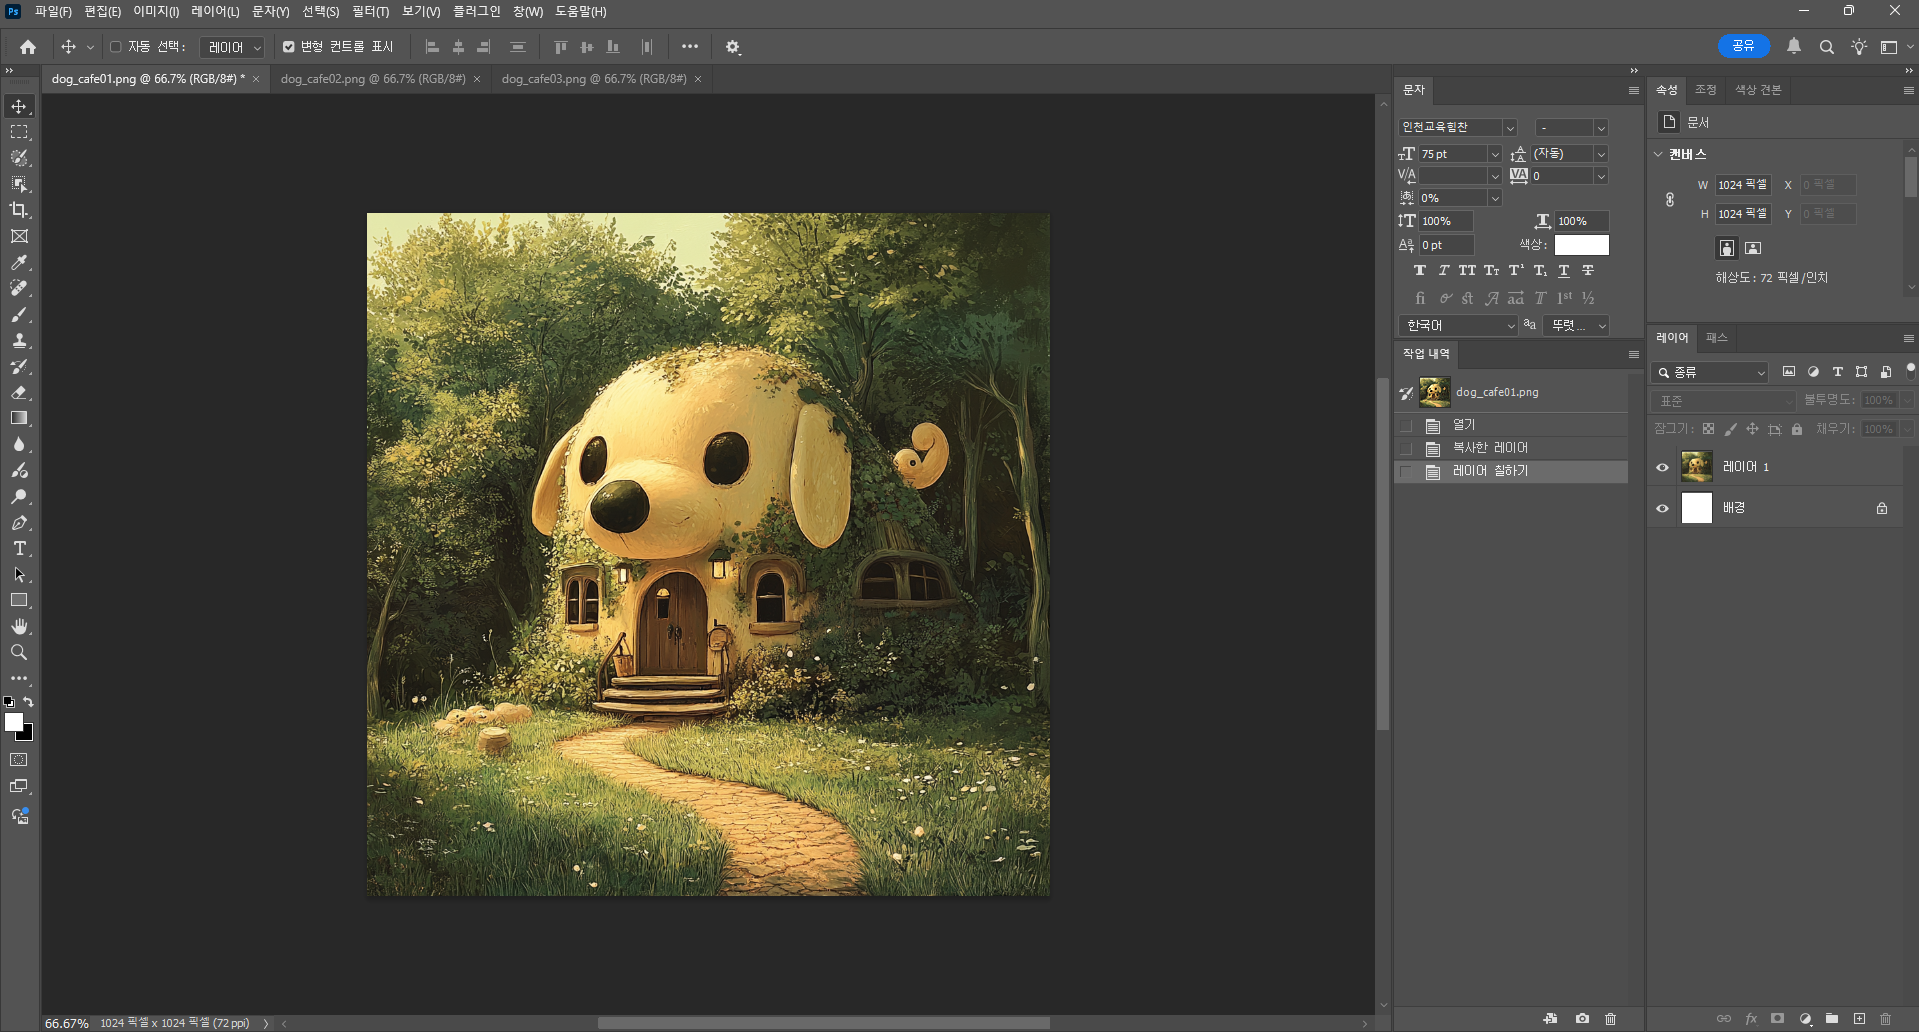This screenshot has width=1919, height=1032.
Task: Toggle lock all layer button
Action: (x=1797, y=429)
